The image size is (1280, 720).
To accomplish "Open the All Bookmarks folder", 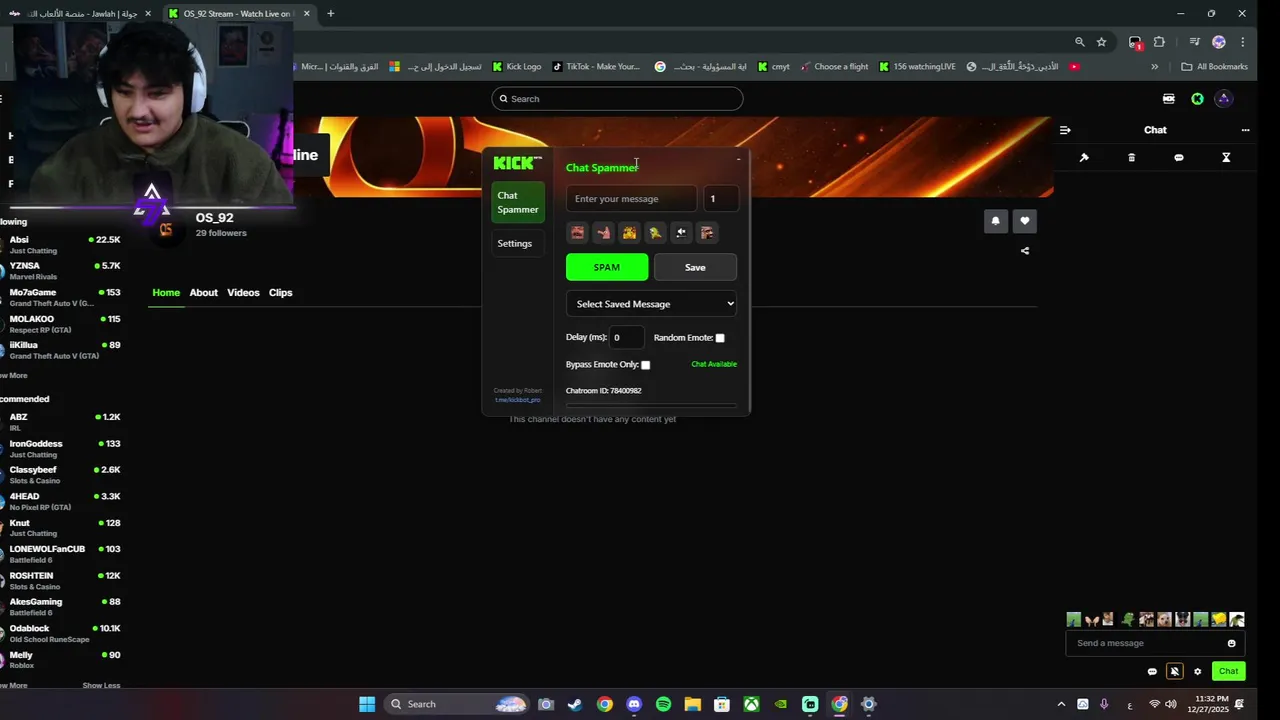I will (x=1215, y=67).
